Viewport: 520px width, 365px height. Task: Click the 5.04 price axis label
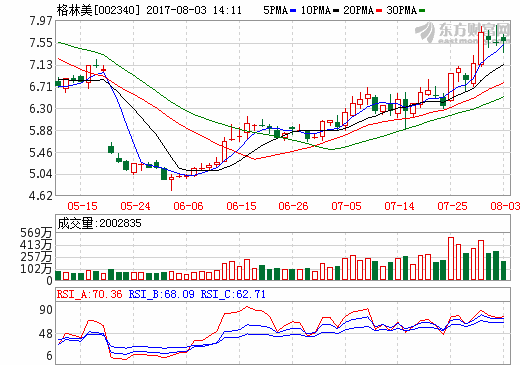pos(41,174)
